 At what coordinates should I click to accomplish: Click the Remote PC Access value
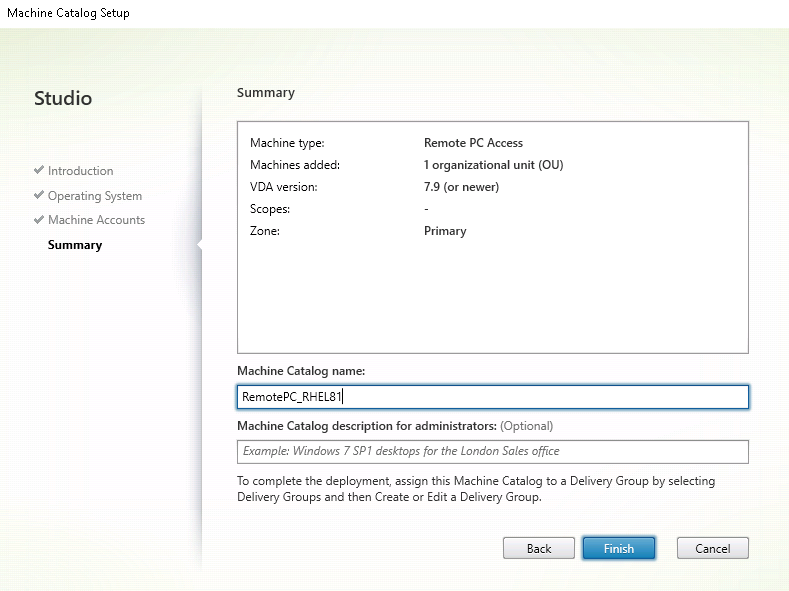(x=473, y=143)
